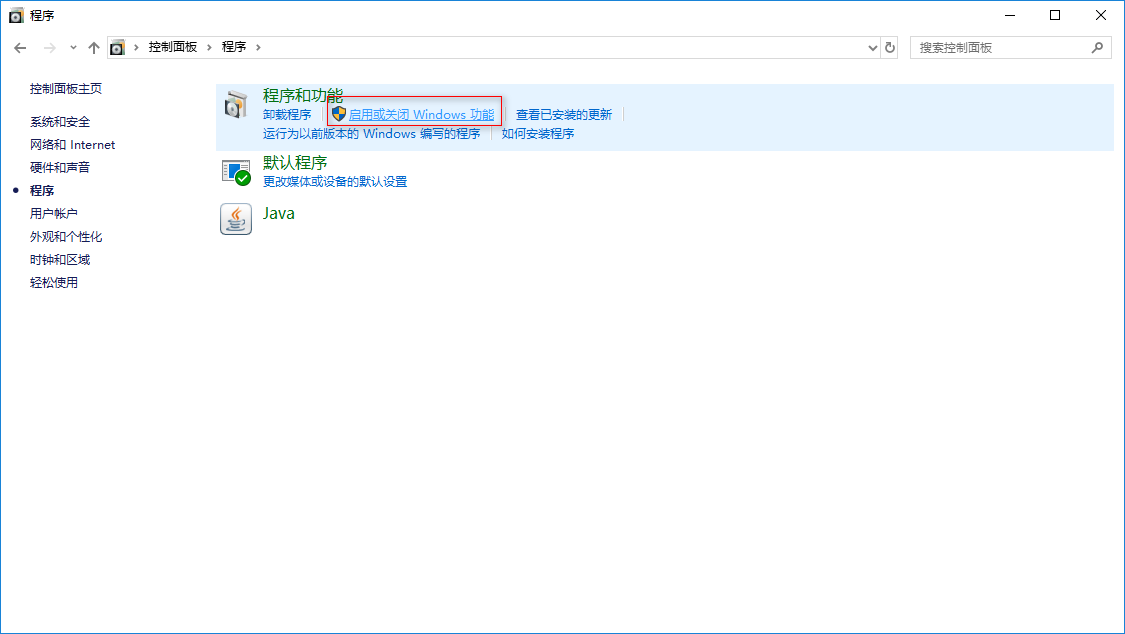
Task: Click the back navigation arrow
Action: click(x=20, y=46)
